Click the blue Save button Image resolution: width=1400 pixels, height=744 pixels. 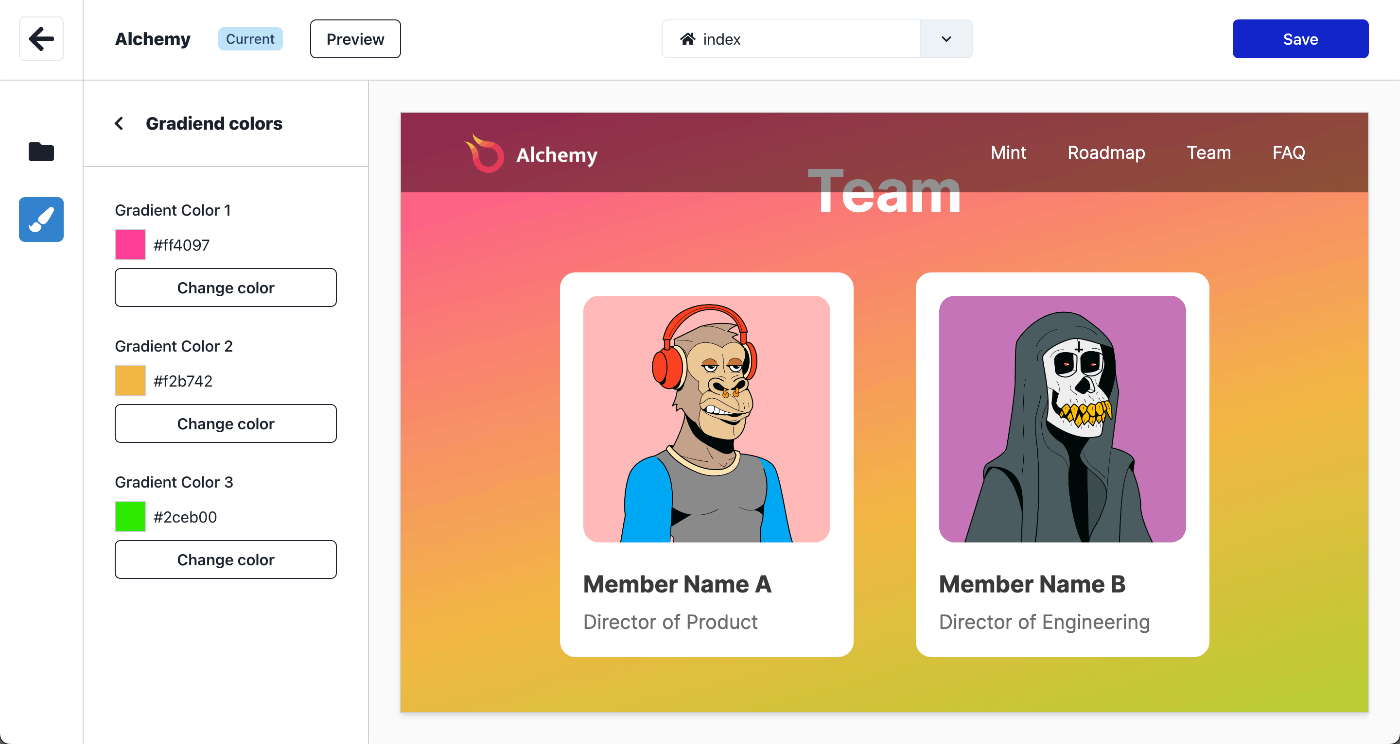pos(1300,39)
